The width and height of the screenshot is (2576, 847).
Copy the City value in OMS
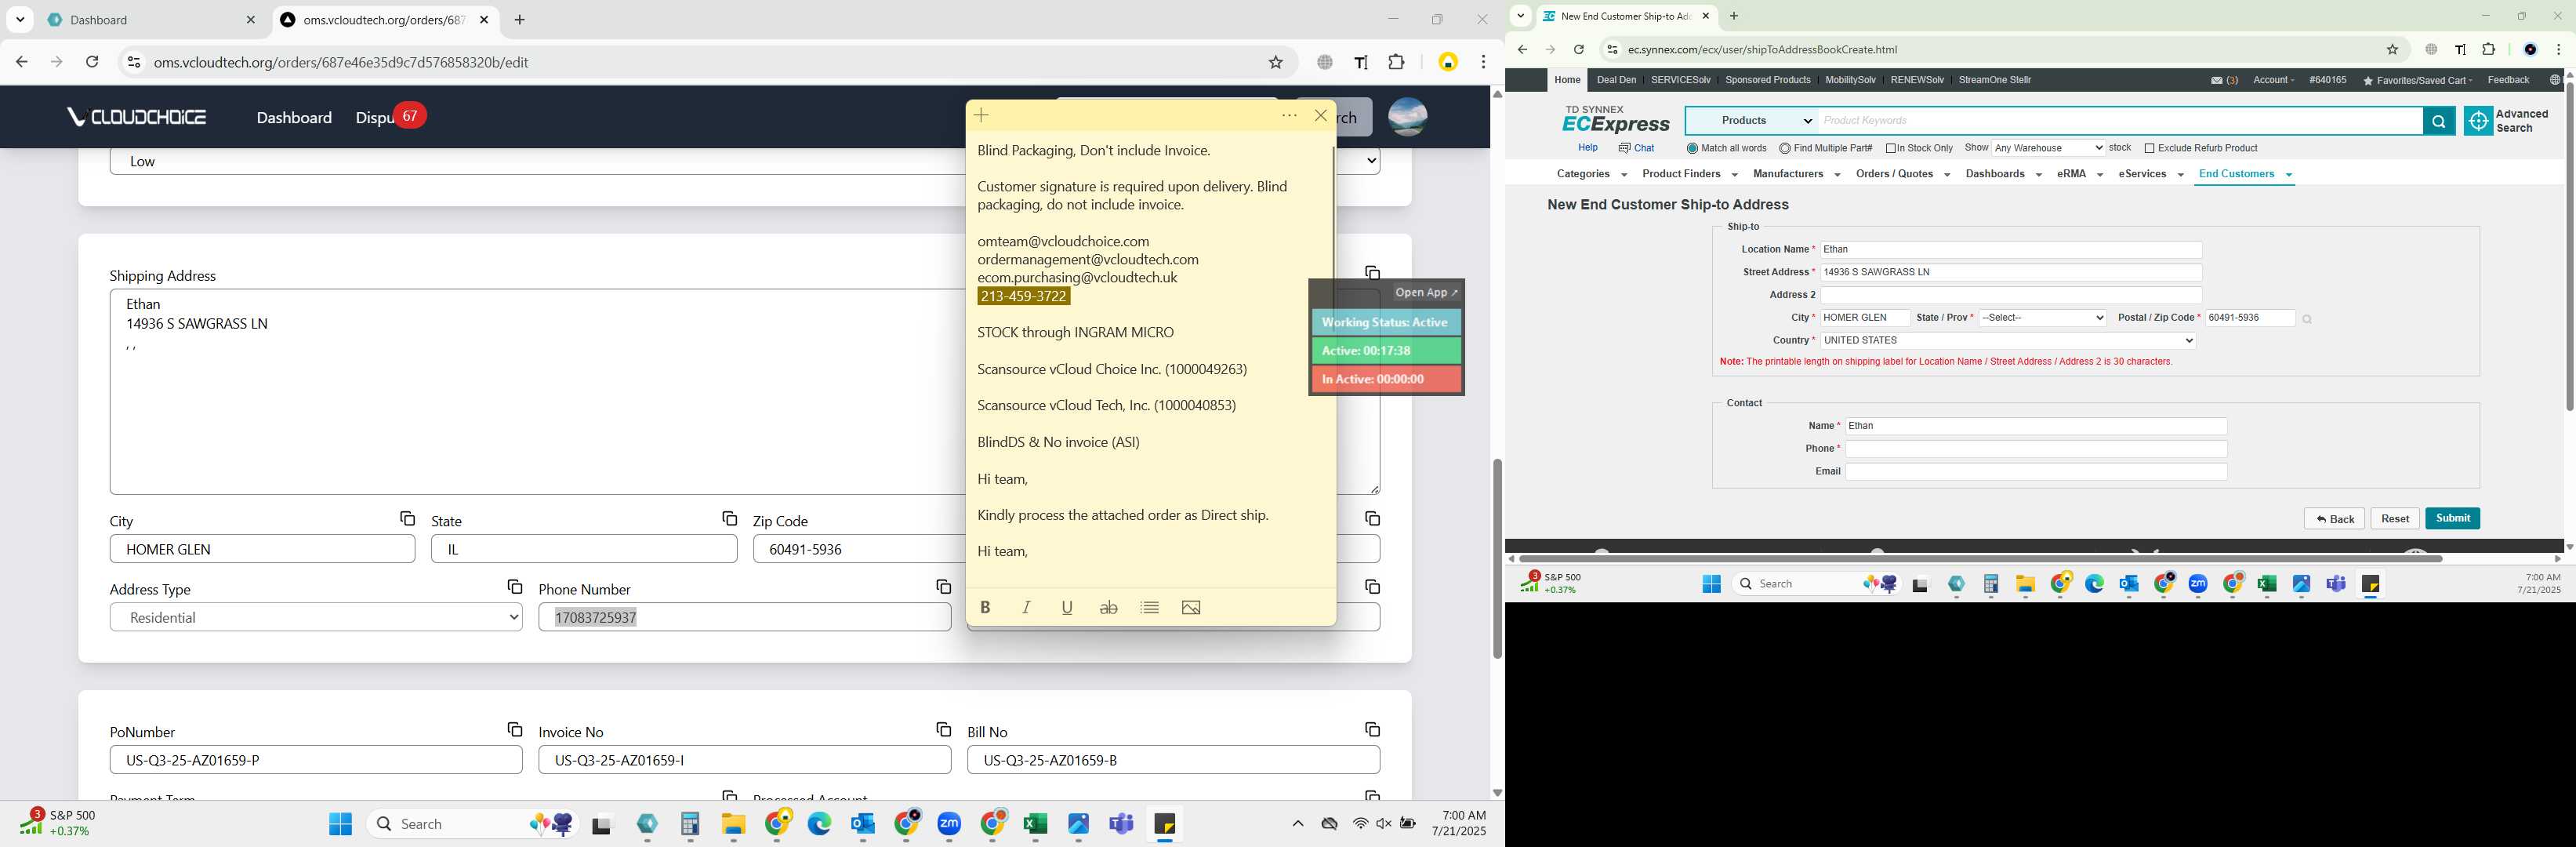coord(407,518)
